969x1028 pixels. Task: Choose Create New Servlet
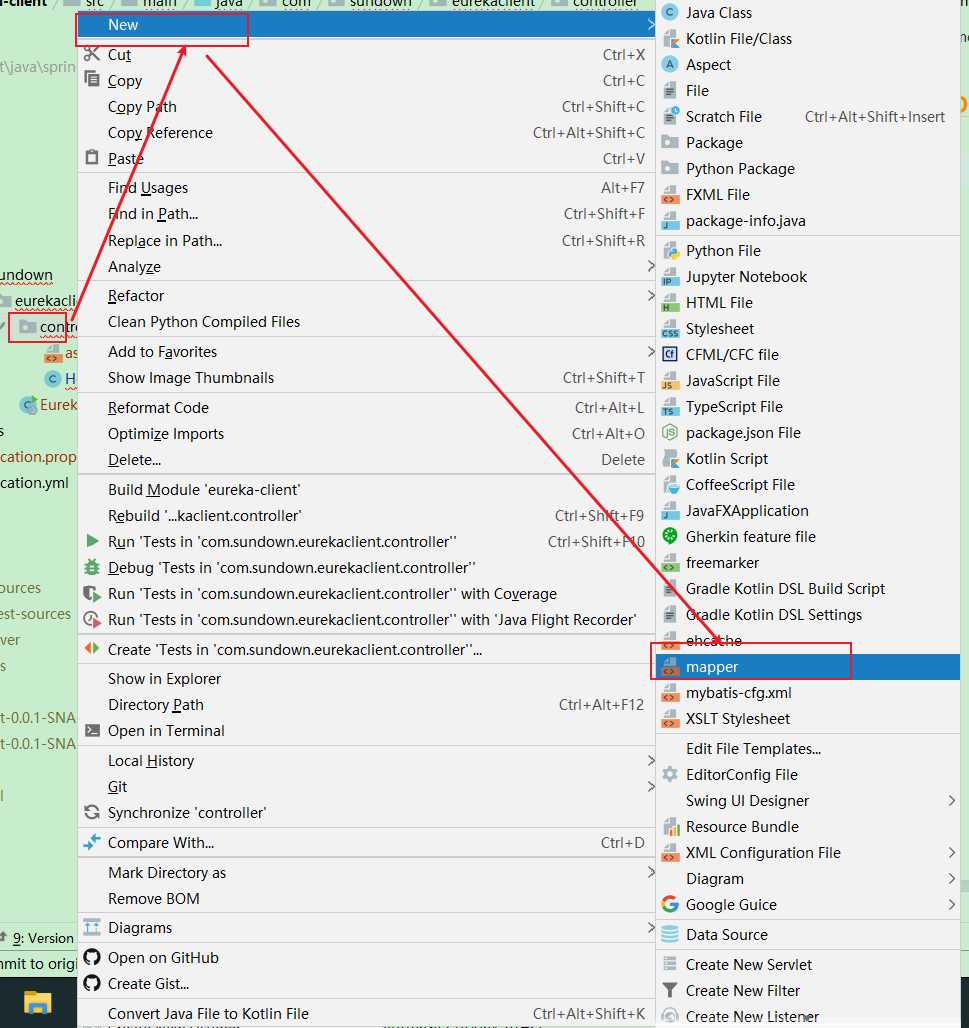[808, 964]
